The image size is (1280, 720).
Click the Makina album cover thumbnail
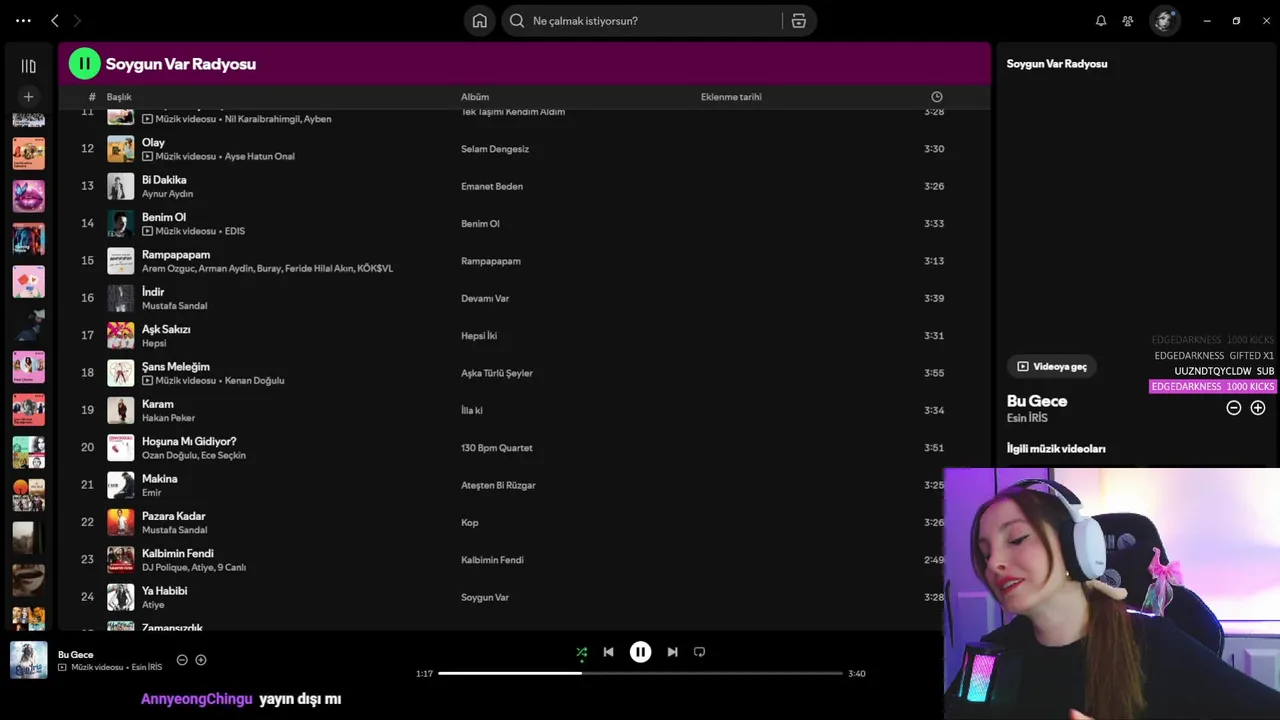tap(121, 485)
